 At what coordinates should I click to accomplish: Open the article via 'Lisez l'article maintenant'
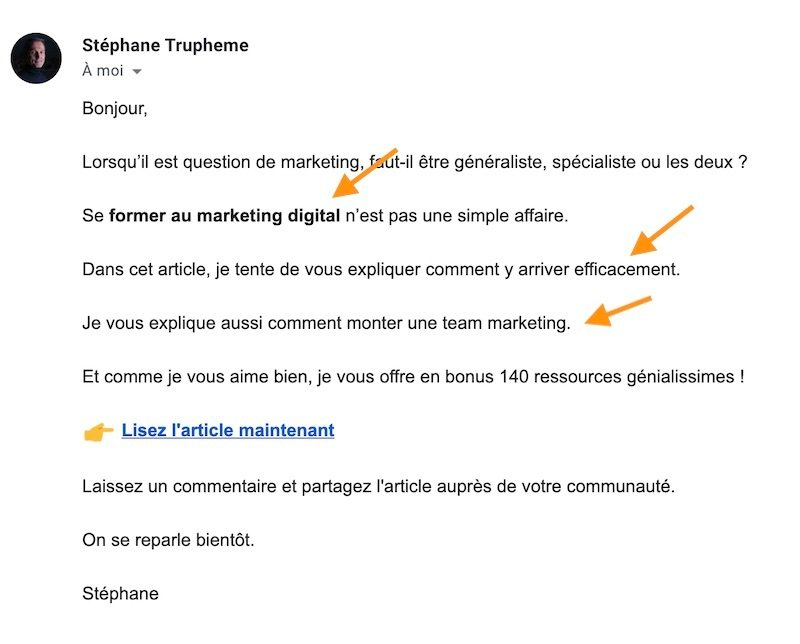[227, 430]
